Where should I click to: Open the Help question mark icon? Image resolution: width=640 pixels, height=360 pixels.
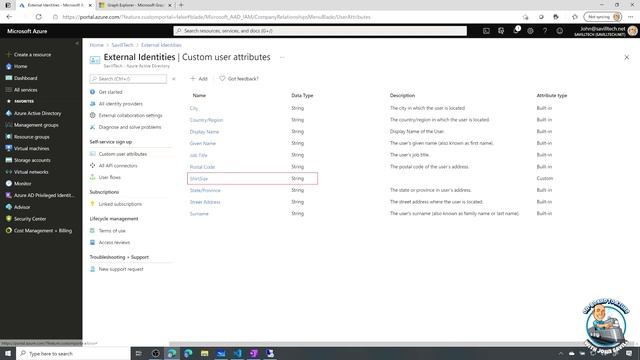pyautogui.click(x=545, y=31)
